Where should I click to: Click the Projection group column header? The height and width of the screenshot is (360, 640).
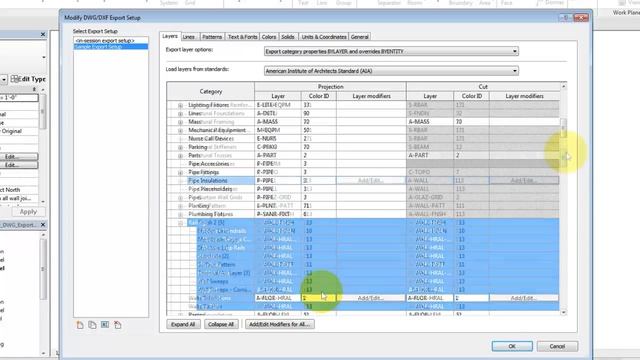click(330, 87)
